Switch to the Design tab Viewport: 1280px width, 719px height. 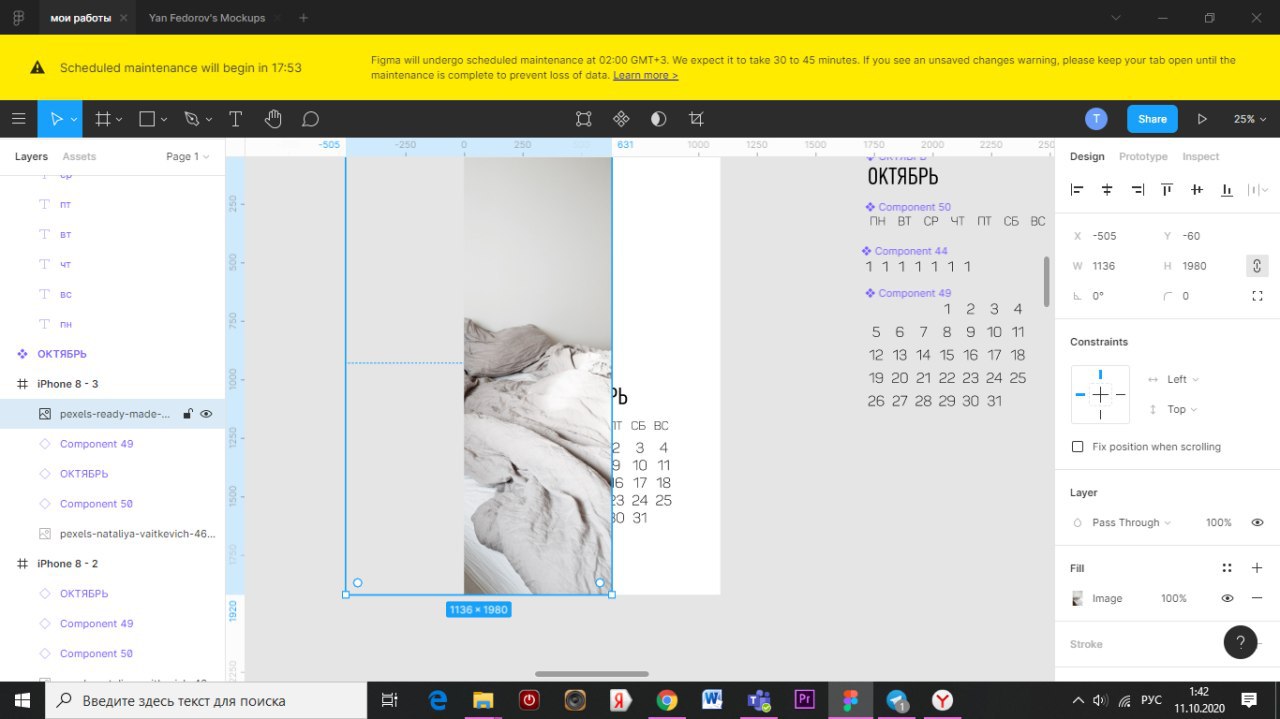point(1087,156)
